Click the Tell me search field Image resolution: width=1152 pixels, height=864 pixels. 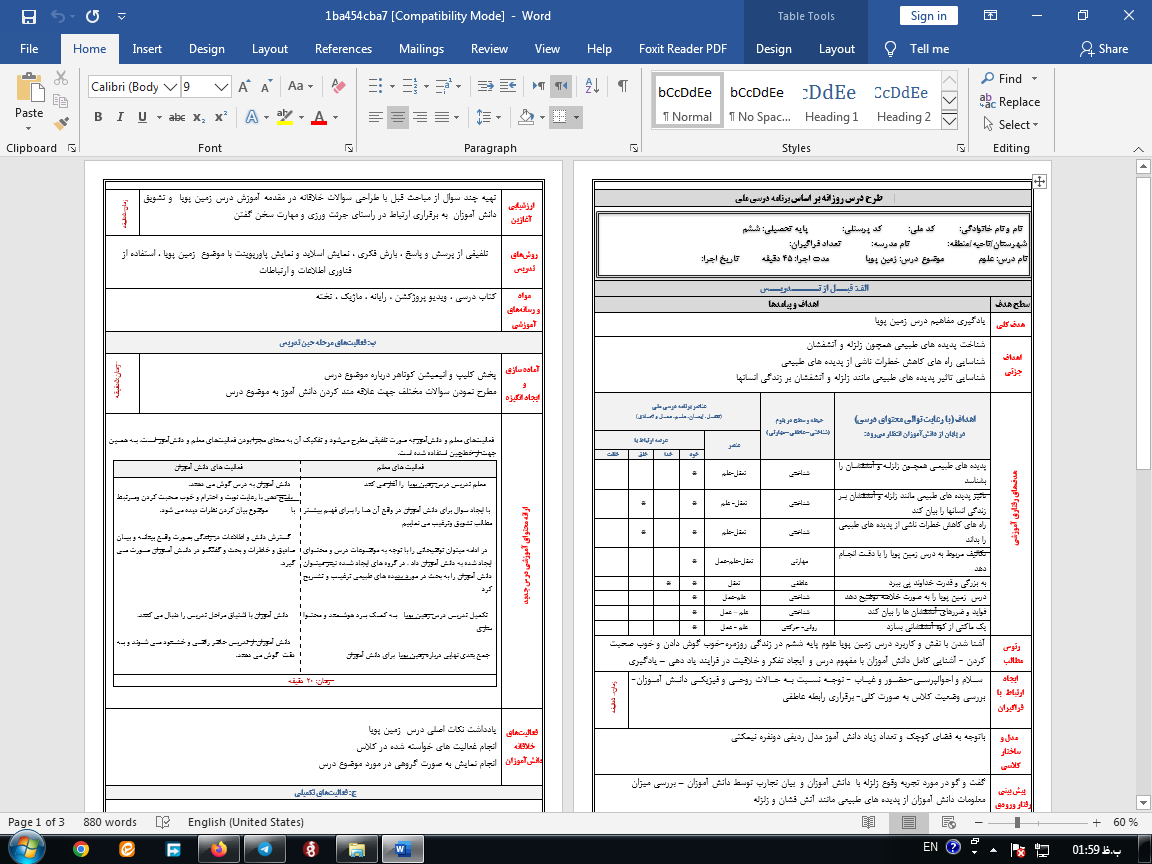(x=917, y=49)
